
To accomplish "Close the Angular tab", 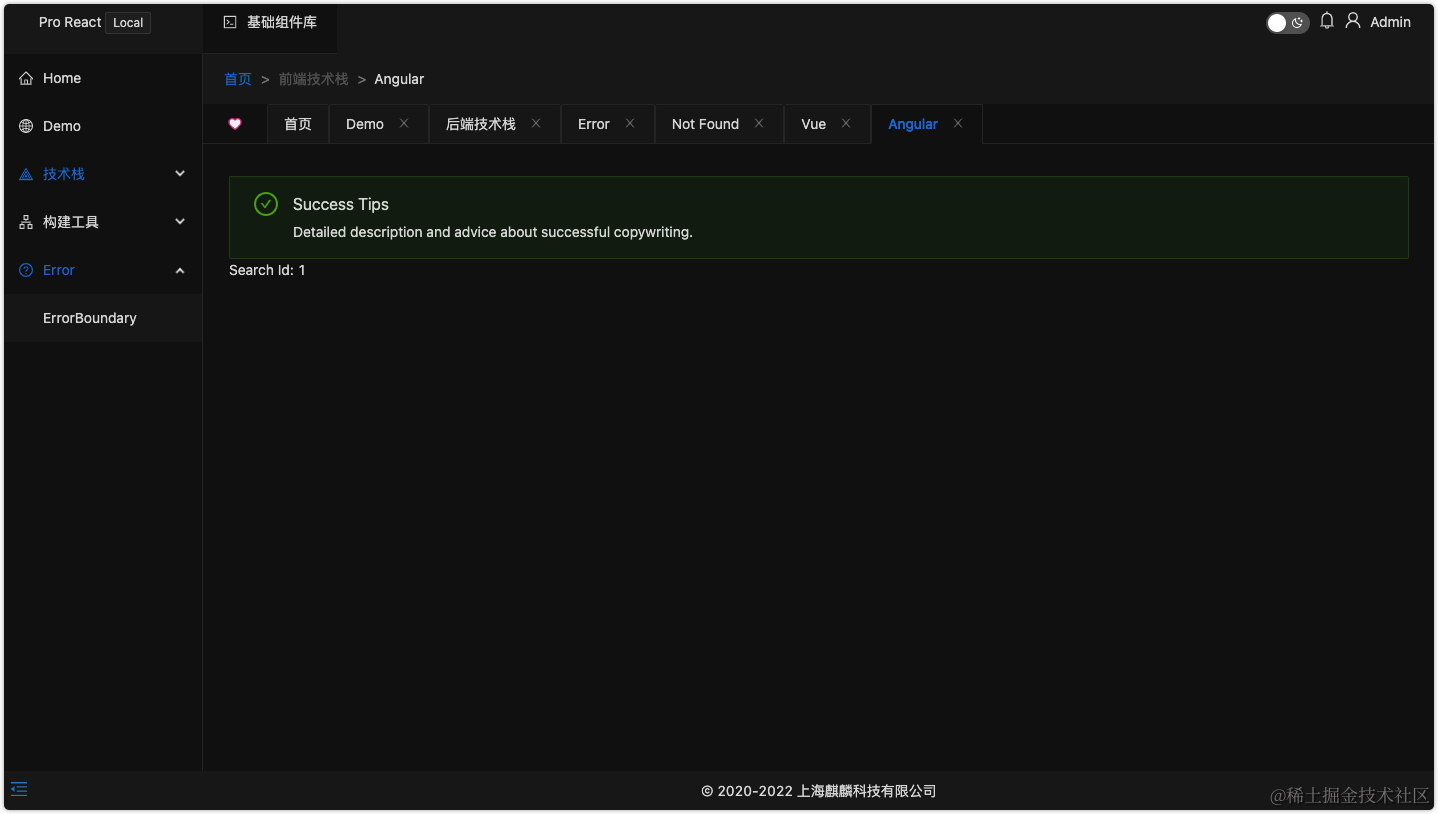I will pos(958,123).
